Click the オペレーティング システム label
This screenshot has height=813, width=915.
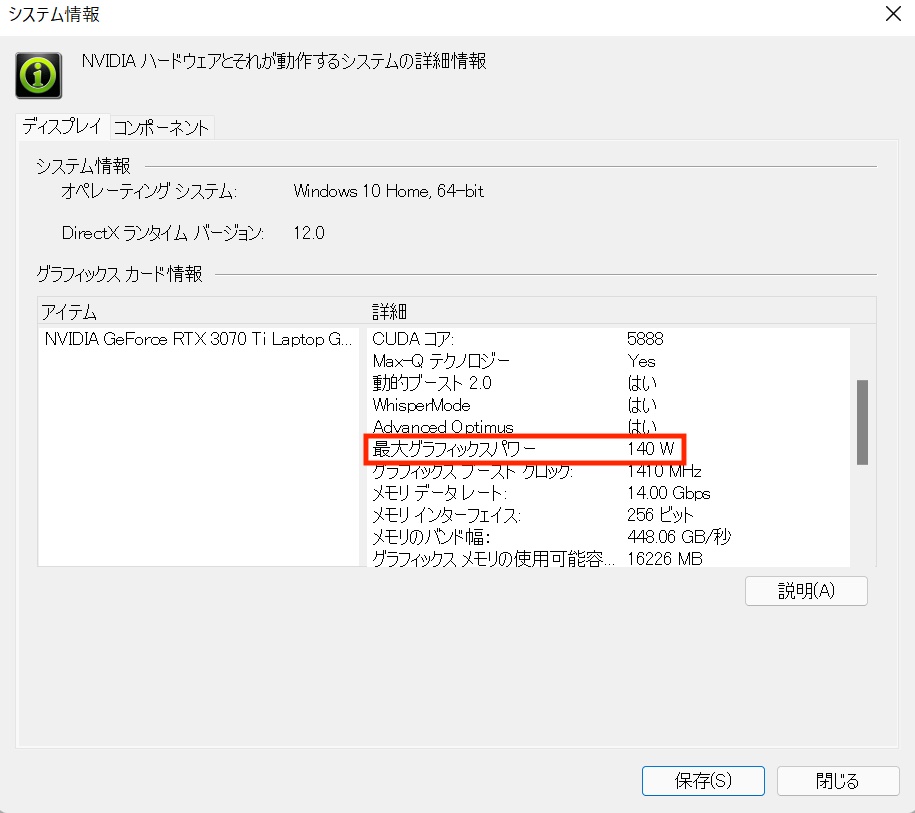pos(149,191)
